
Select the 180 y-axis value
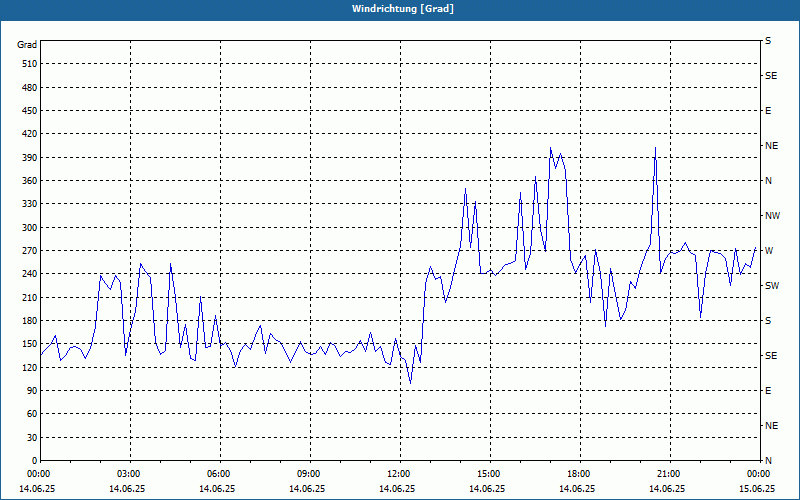pyautogui.click(x=29, y=320)
